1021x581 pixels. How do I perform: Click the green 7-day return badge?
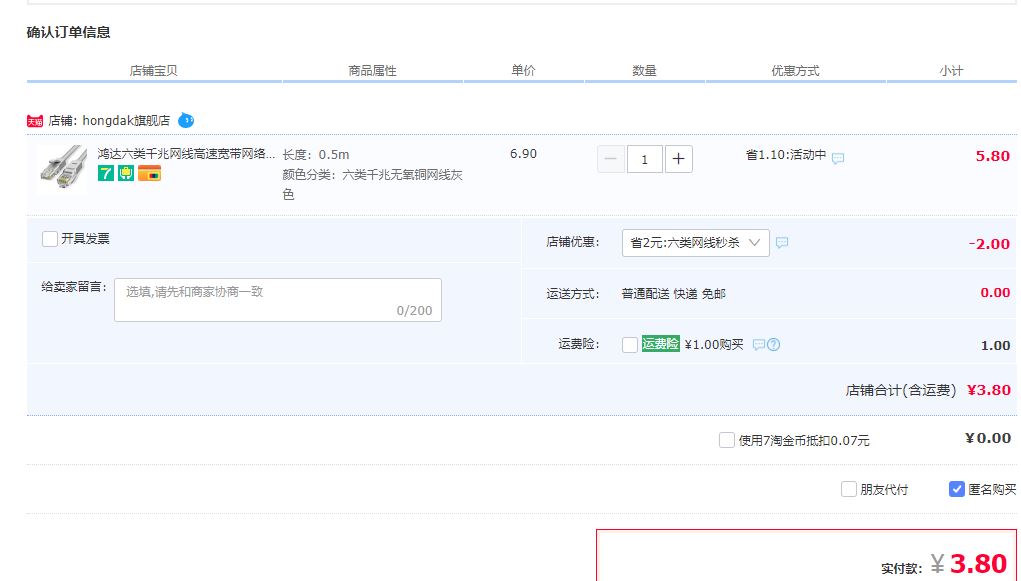click(105, 173)
